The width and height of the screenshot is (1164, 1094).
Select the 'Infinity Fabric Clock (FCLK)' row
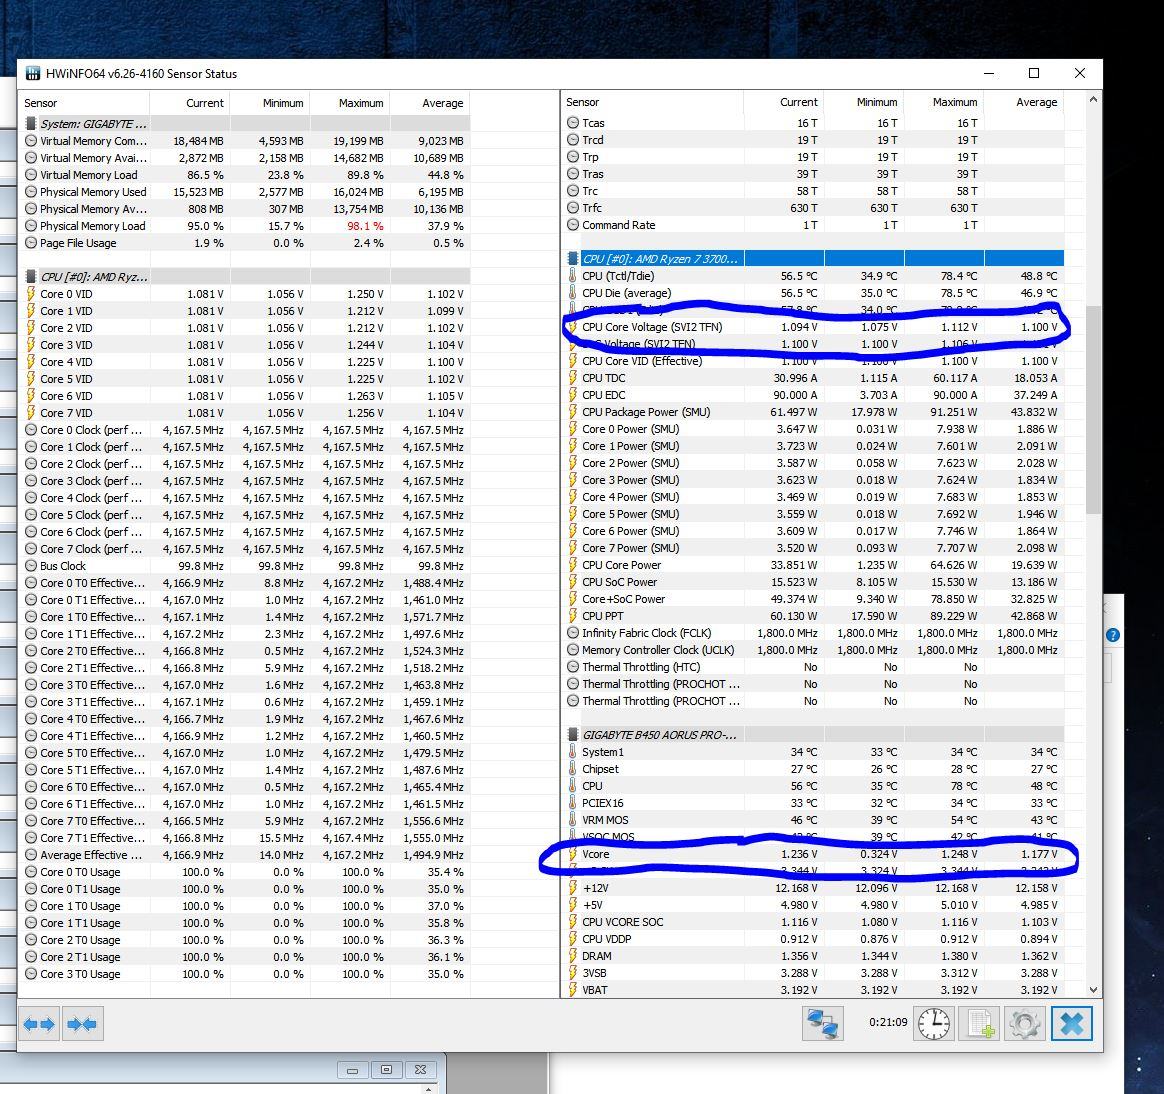pyautogui.click(x=814, y=633)
